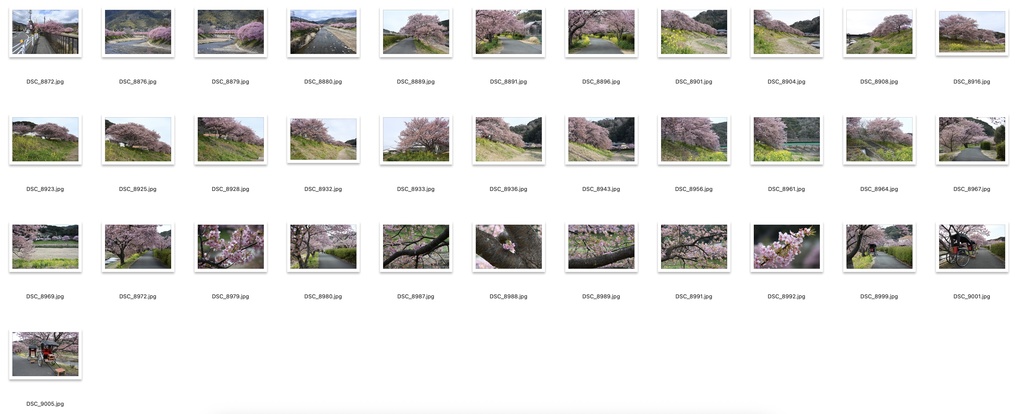Open thumbnail of DSC_8879.jpg
Screen dimensions: 1024x414
point(231,32)
